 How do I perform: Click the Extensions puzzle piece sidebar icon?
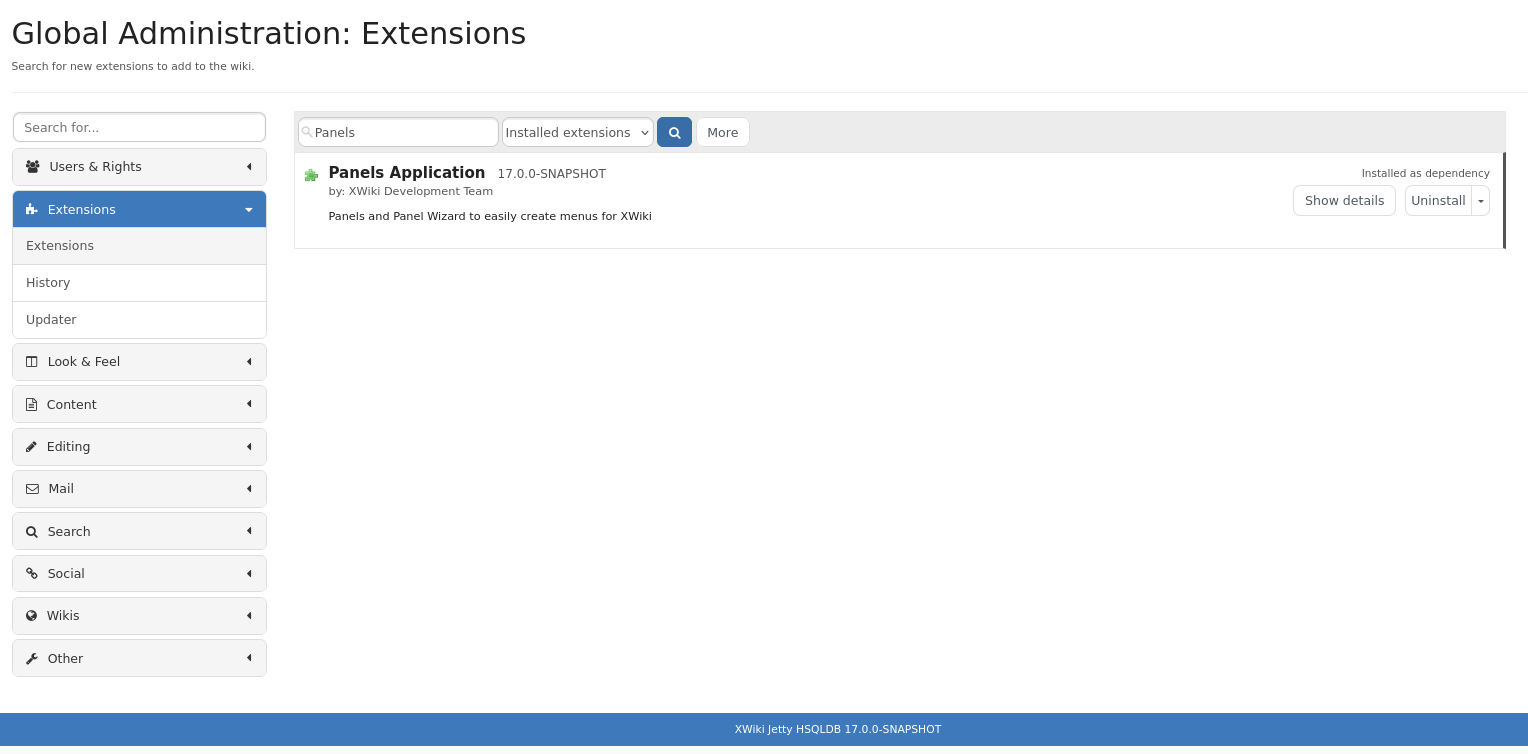pyautogui.click(x=32, y=209)
